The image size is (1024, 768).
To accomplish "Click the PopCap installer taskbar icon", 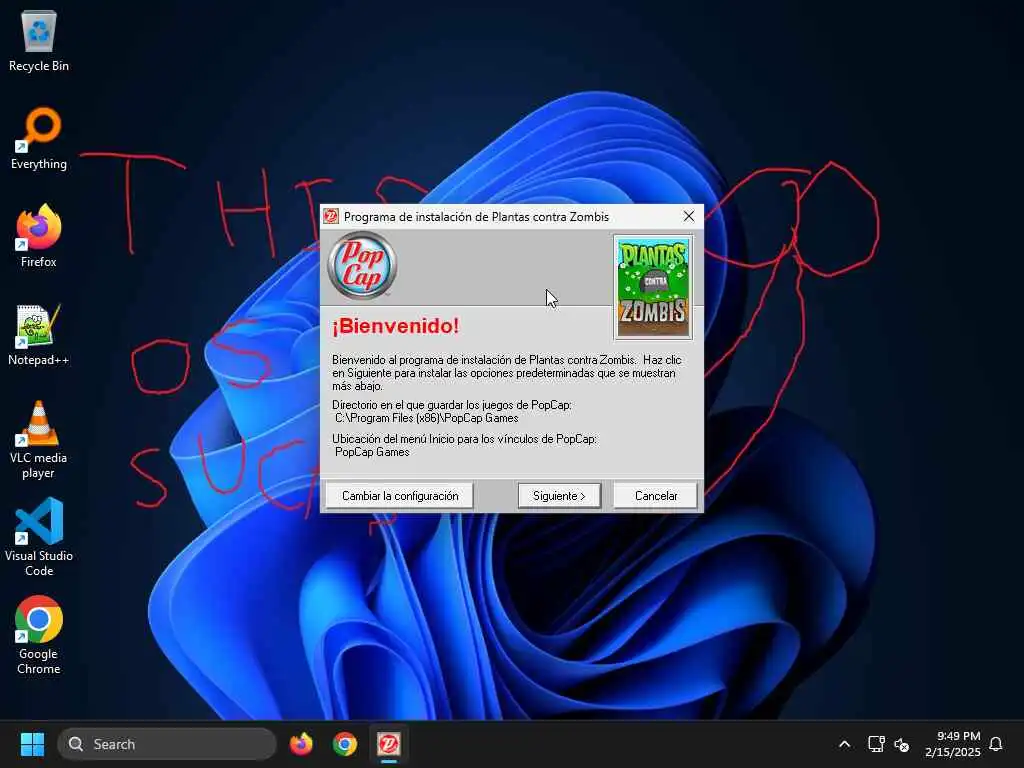I will (x=389, y=744).
